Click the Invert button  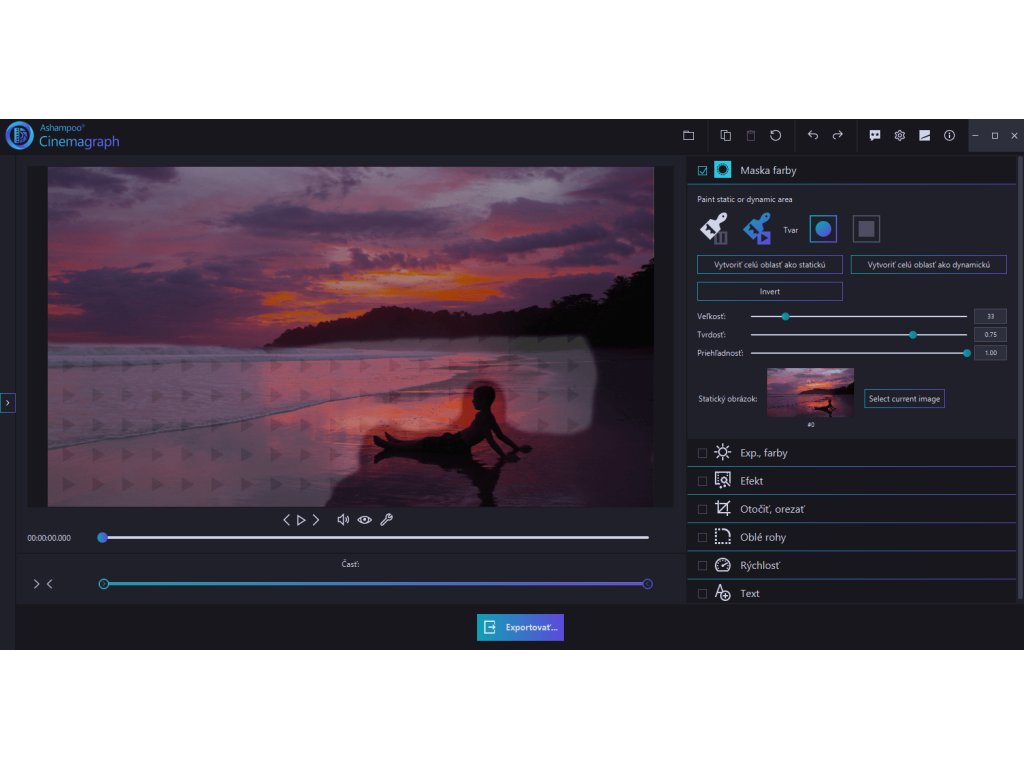769,291
